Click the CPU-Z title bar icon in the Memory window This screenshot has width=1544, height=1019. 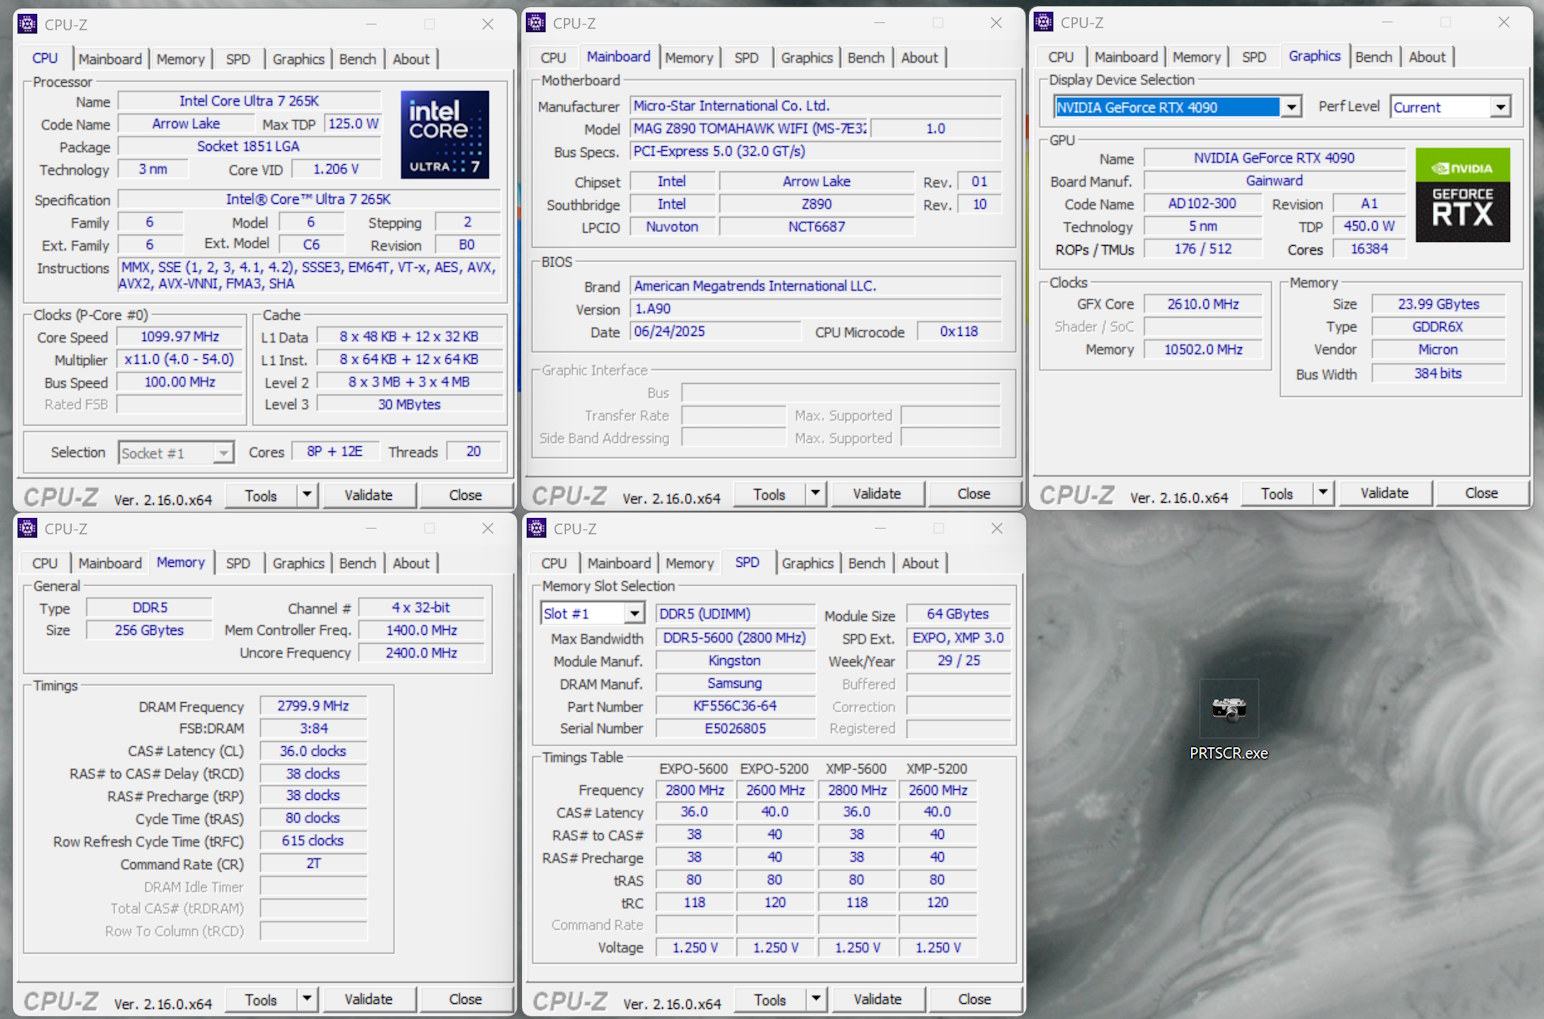pos(28,528)
